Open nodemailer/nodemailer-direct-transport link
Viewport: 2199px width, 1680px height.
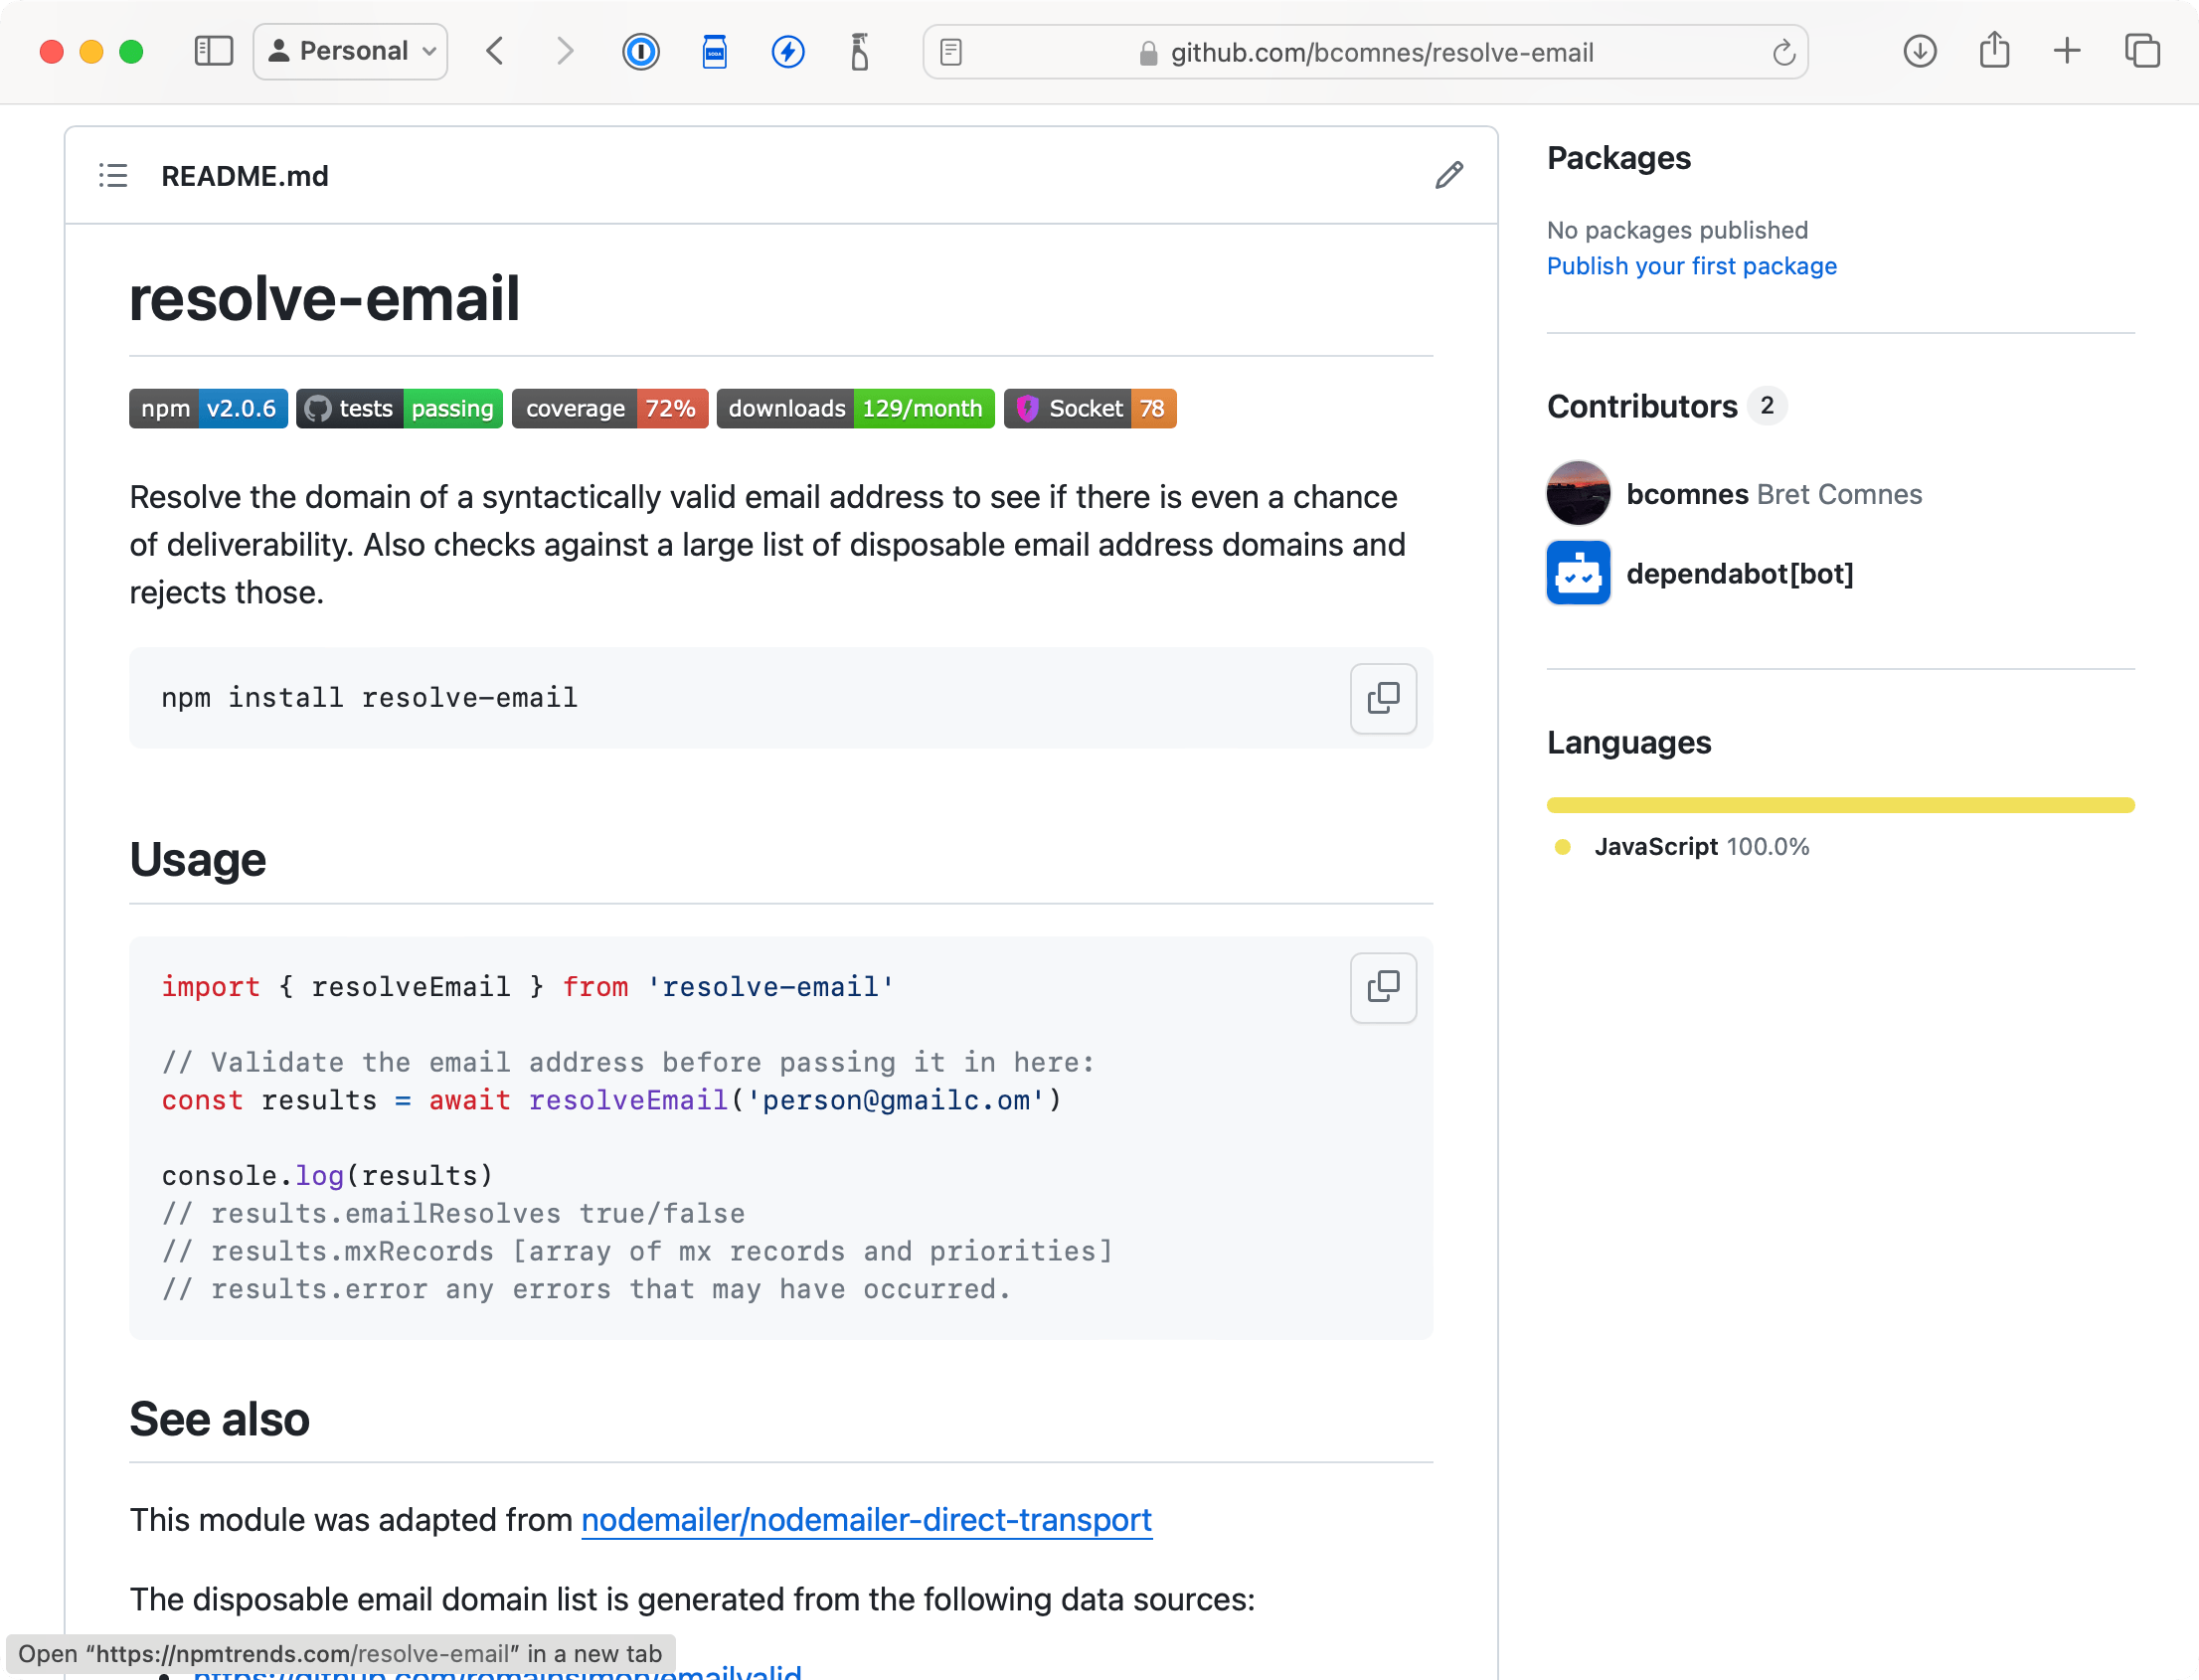coord(866,1520)
